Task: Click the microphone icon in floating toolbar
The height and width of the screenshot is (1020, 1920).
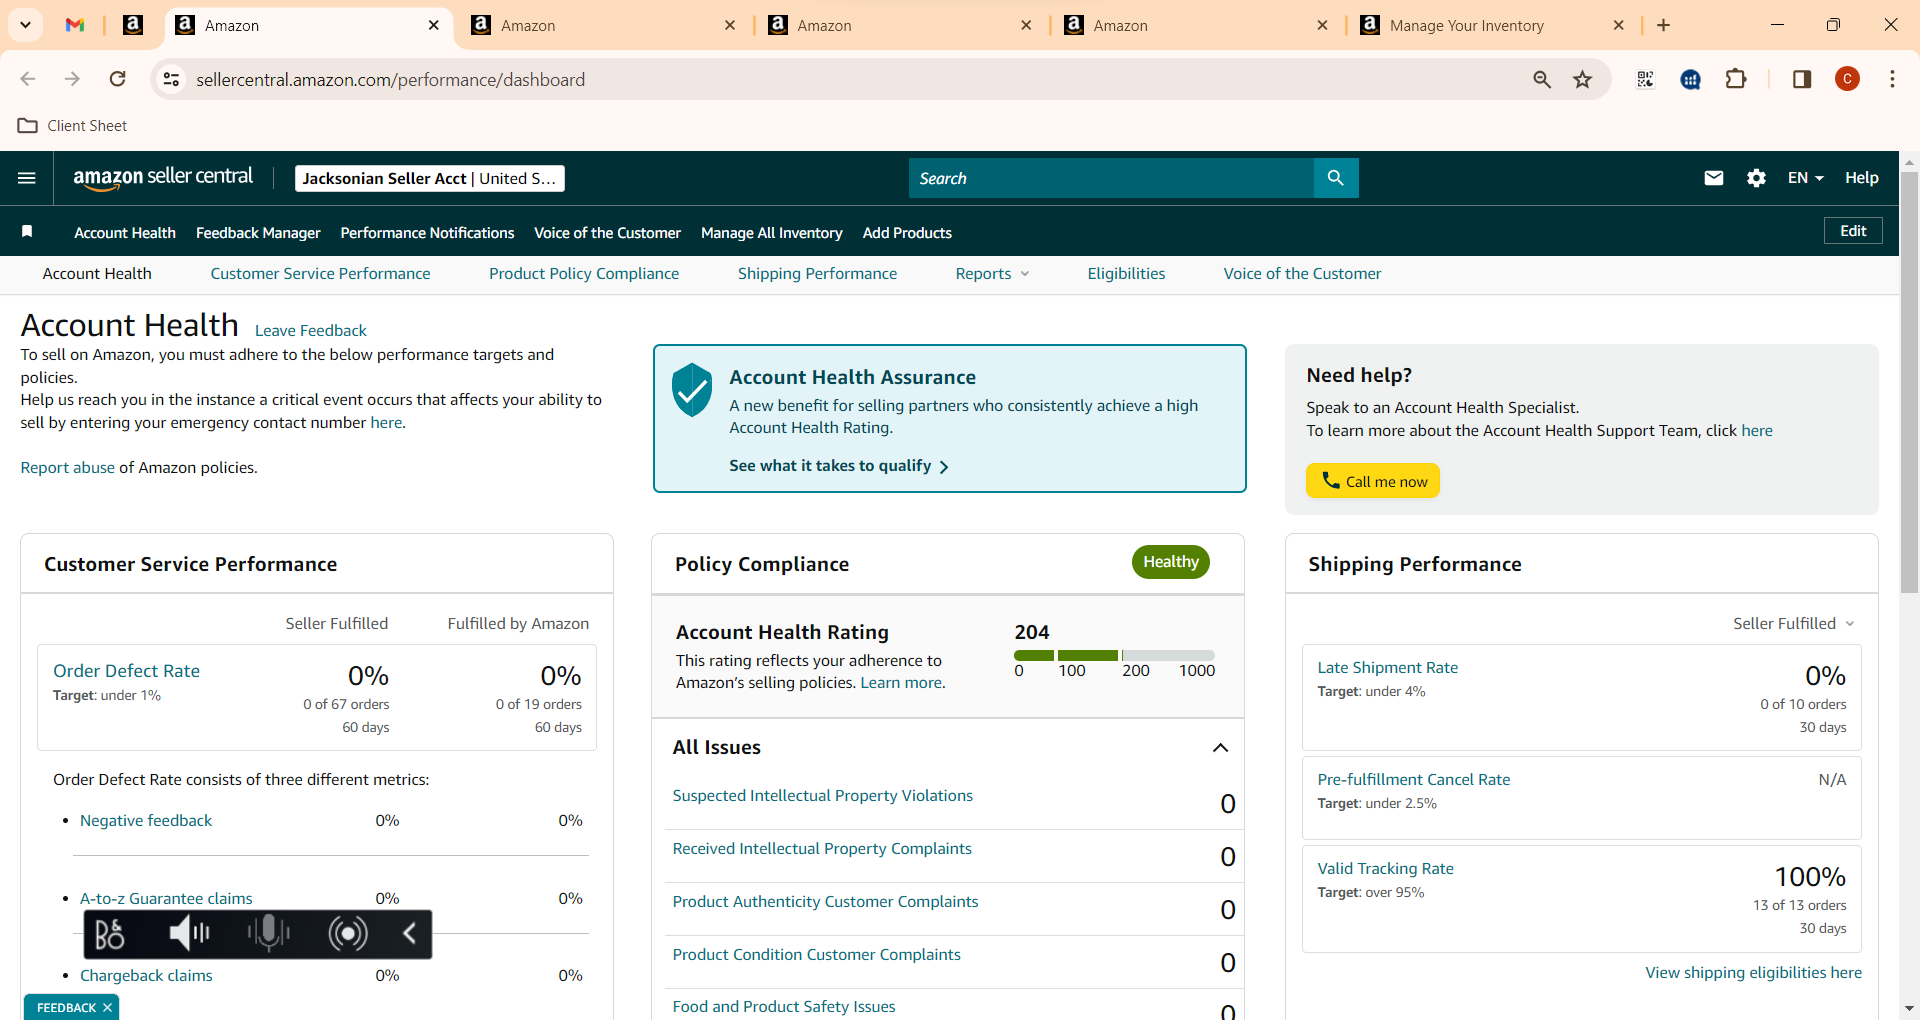Action: click(268, 934)
